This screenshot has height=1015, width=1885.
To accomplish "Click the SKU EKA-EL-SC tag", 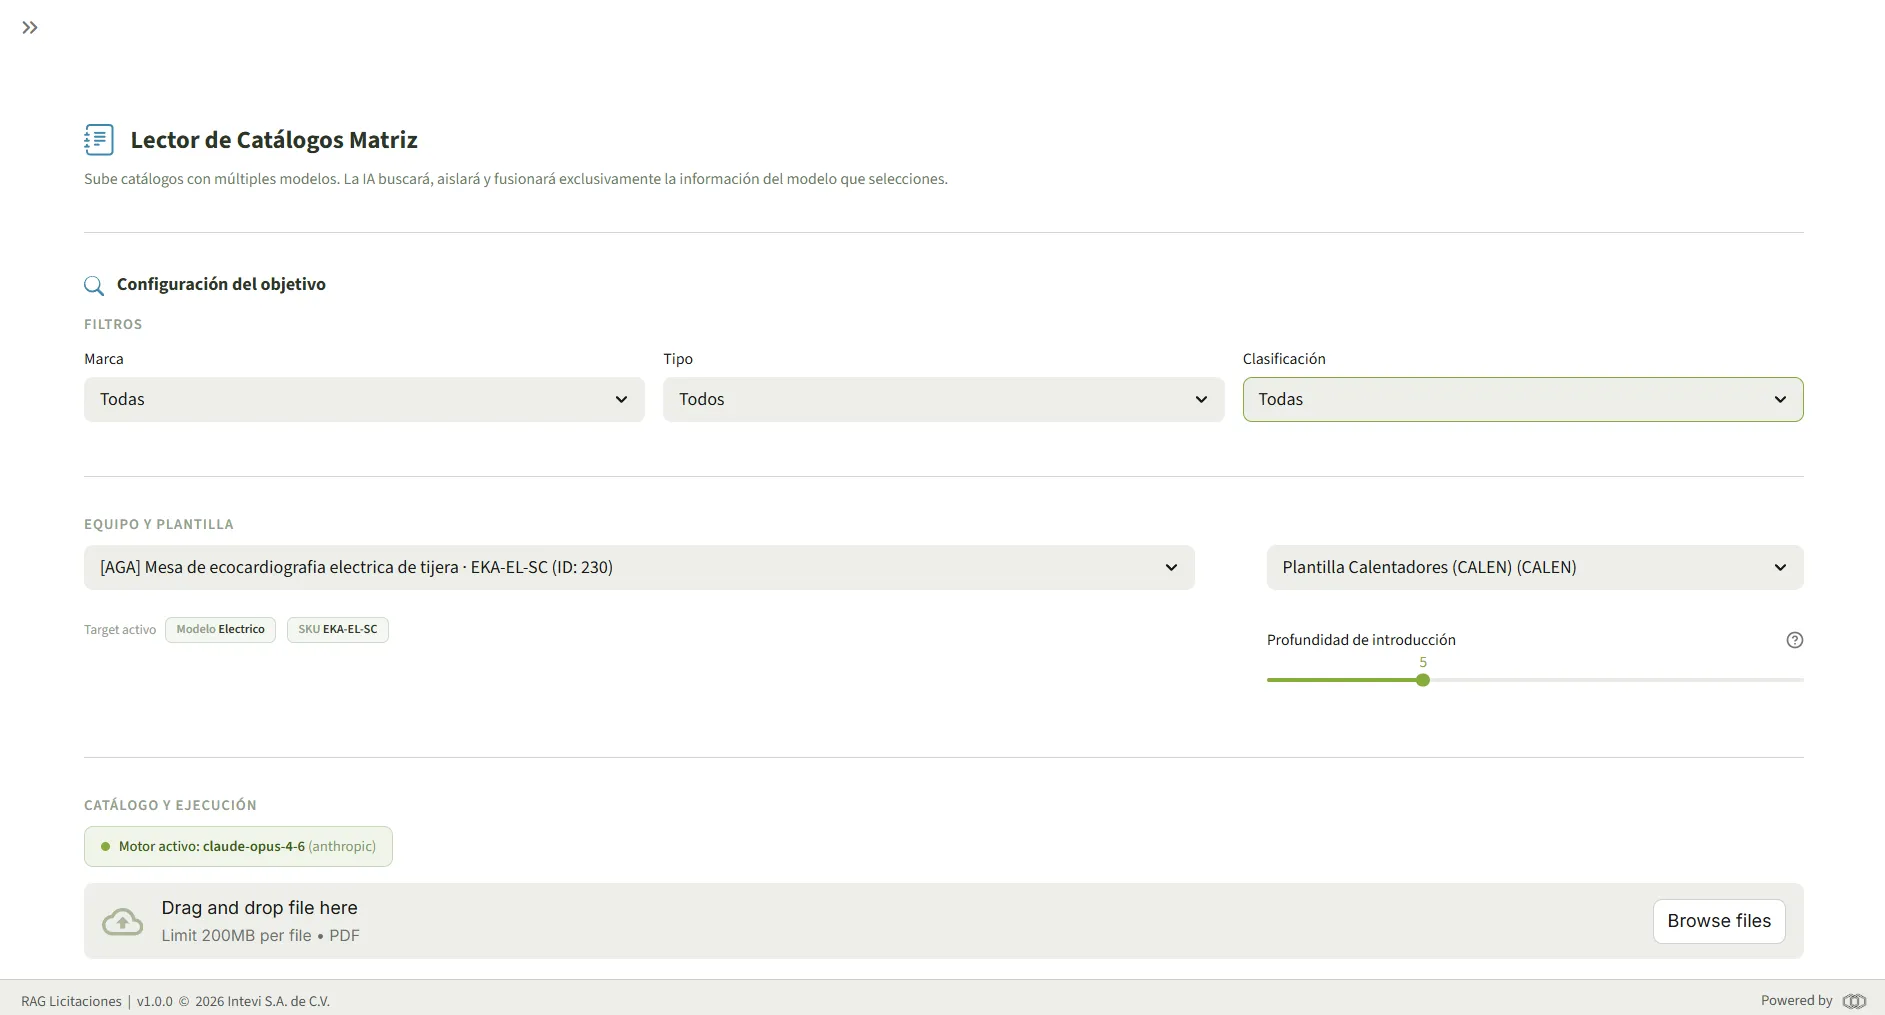I will pyautogui.click(x=338, y=629).
